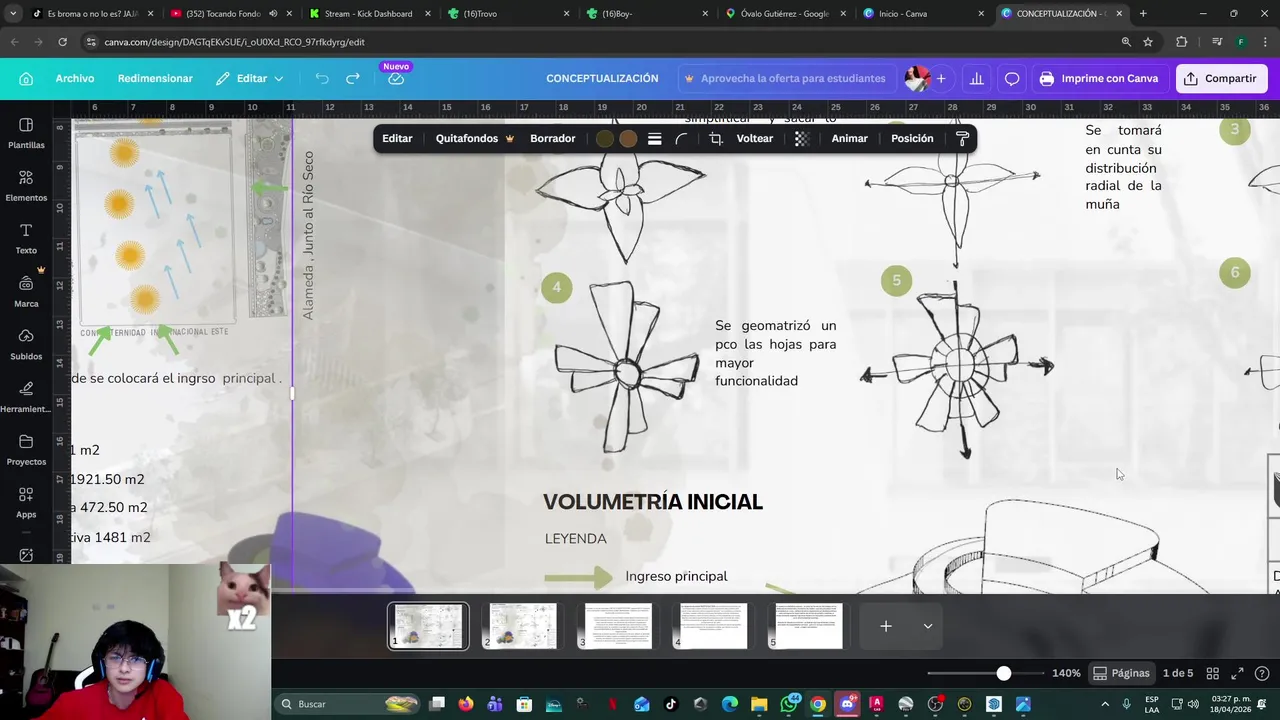Open the transparency checkerboard icon
Viewport: 1280px width, 720px height.
coord(802,139)
